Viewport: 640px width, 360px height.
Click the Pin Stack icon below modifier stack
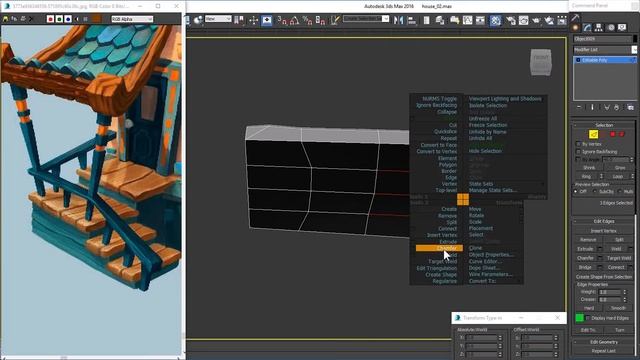[579, 107]
